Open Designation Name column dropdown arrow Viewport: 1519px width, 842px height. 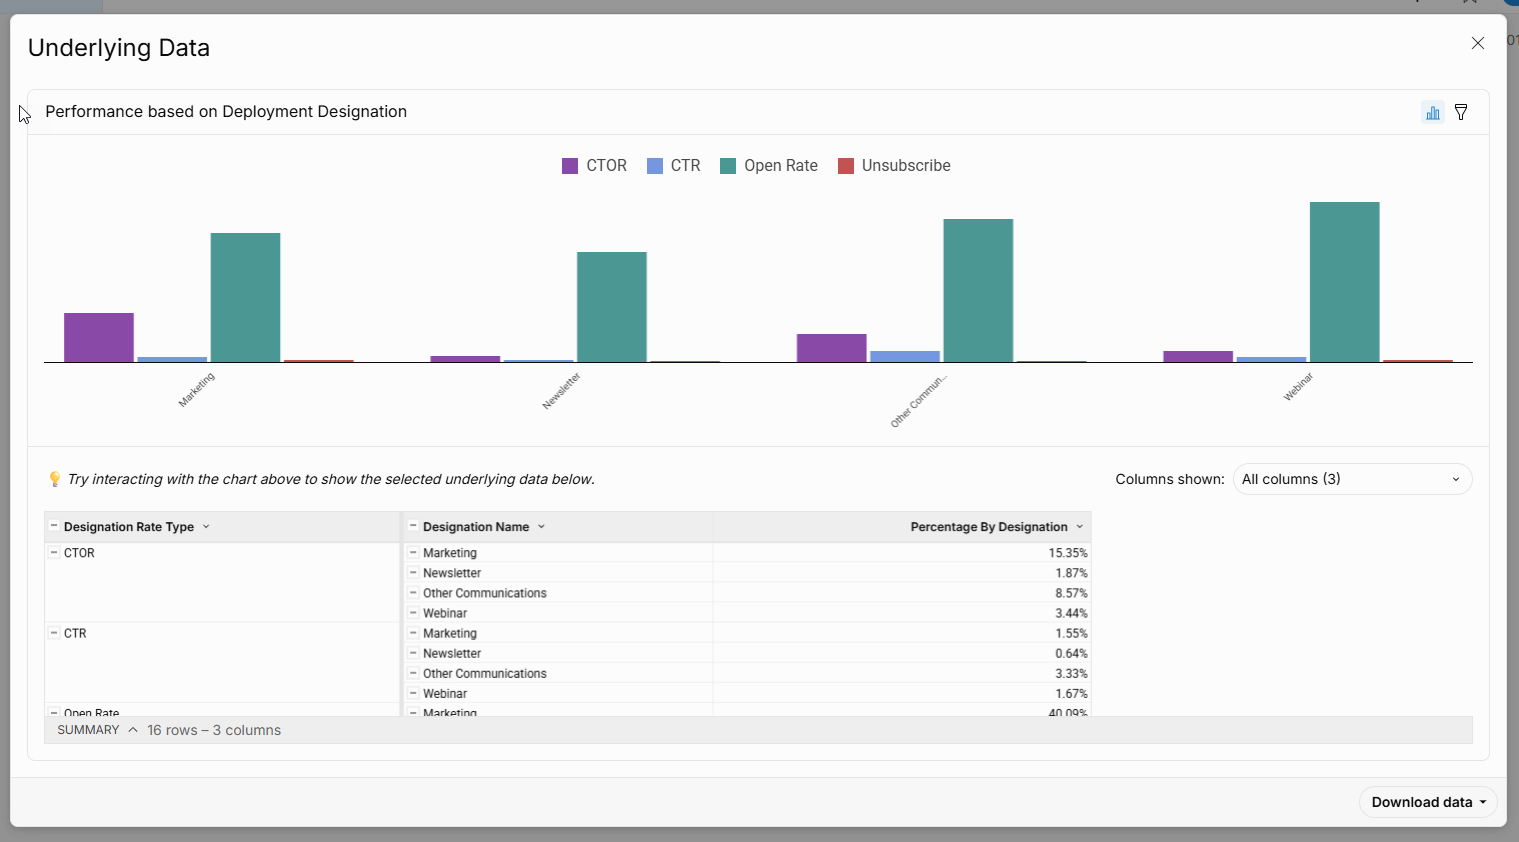click(541, 527)
